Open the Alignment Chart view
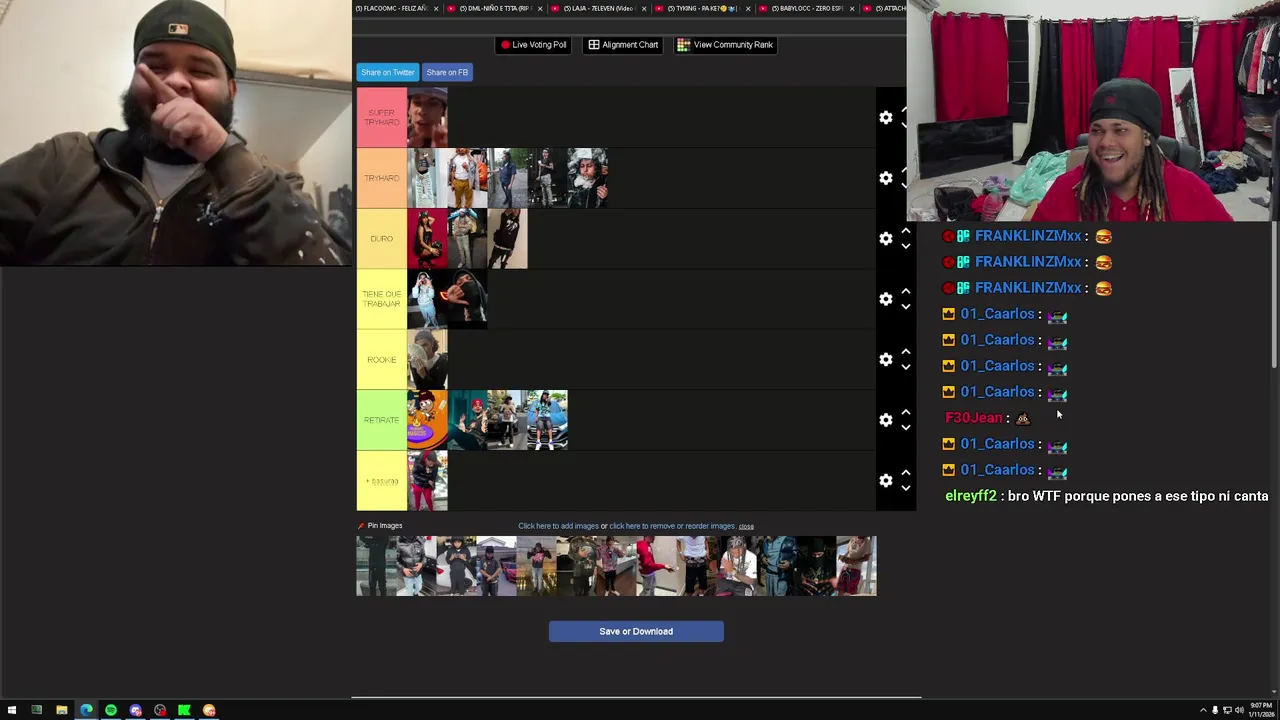This screenshot has width=1280, height=720. coord(624,45)
